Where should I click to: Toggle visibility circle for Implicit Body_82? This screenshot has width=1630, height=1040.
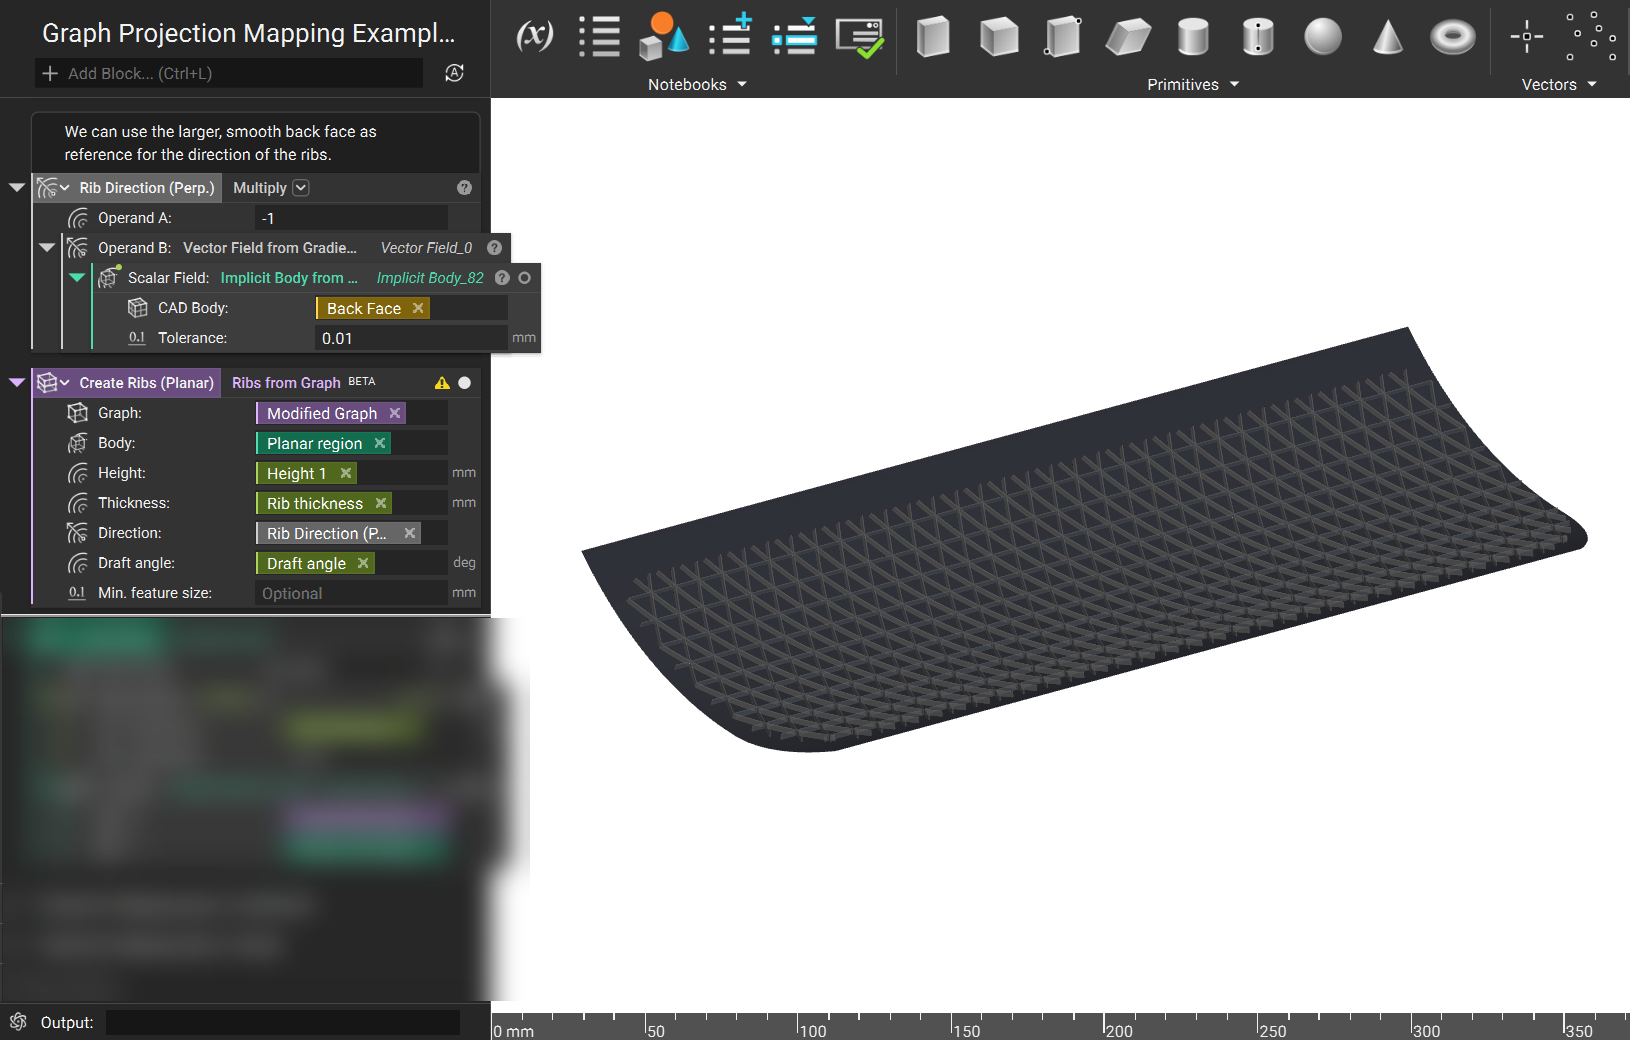tap(524, 278)
